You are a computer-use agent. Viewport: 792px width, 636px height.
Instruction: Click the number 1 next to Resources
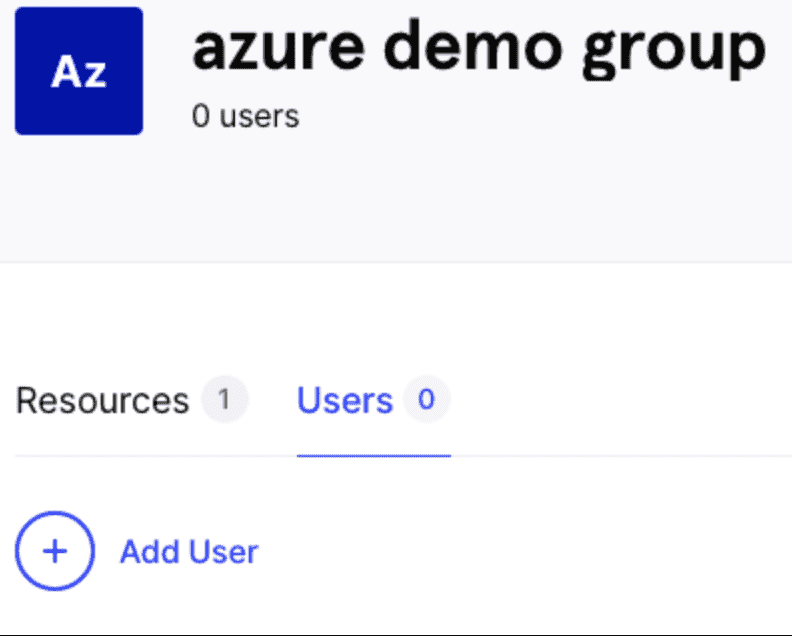pyautogui.click(x=224, y=401)
